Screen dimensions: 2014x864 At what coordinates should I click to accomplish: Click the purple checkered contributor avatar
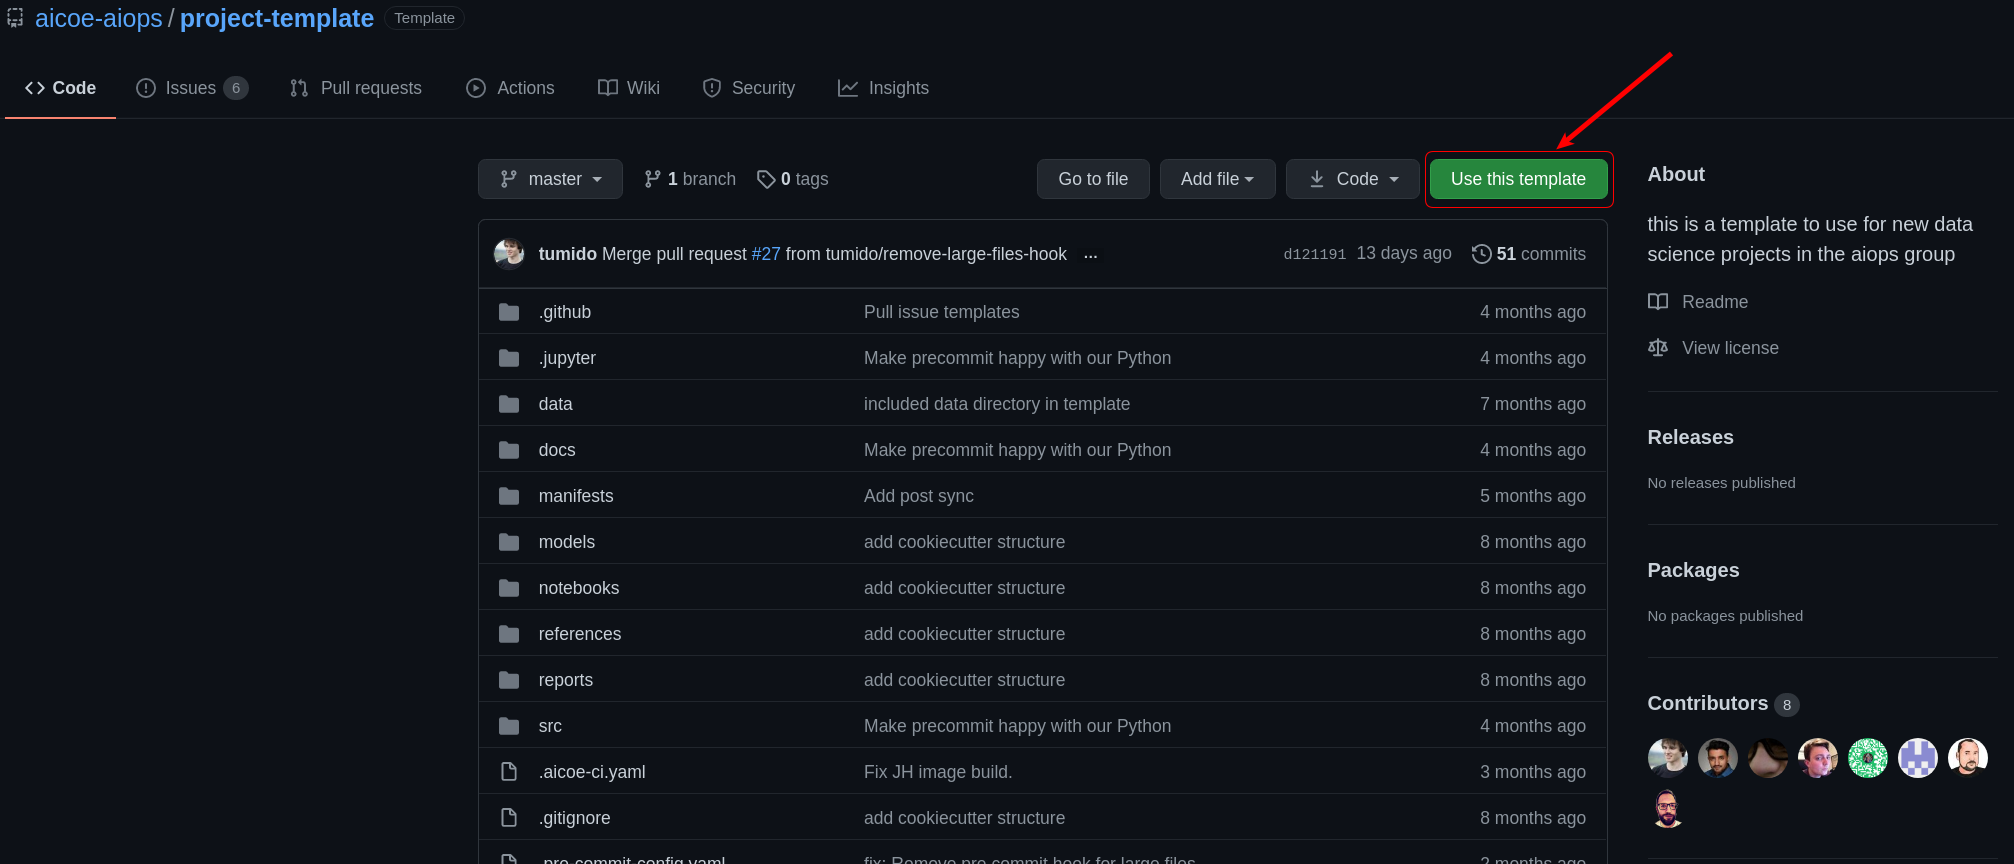tap(1918, 758)
